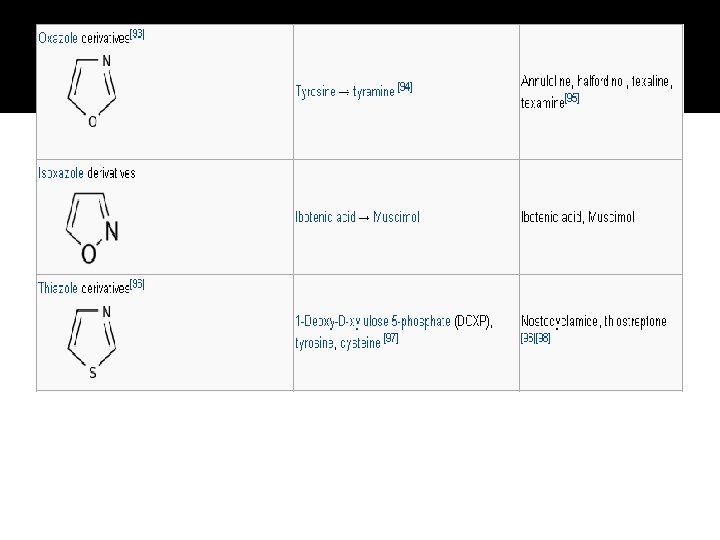The height and width of the screenshot is (540, 720).
Task: Open the Muscimol link in middle column
Action: click(396, 217)
